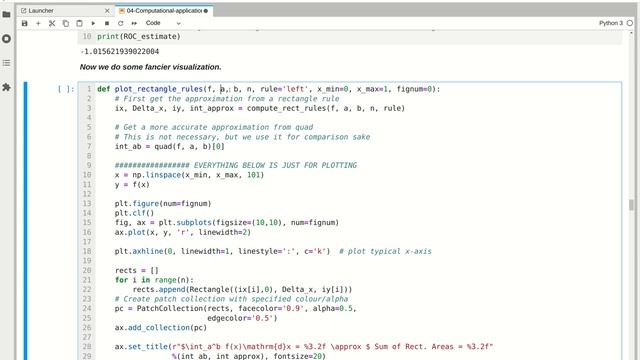
Task: Click the kernel status circle indicator
Action: coord(630,23)
